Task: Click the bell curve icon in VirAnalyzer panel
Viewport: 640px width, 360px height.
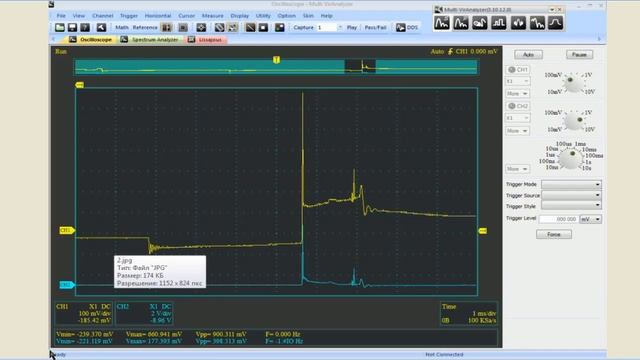Action: [555, 23]
